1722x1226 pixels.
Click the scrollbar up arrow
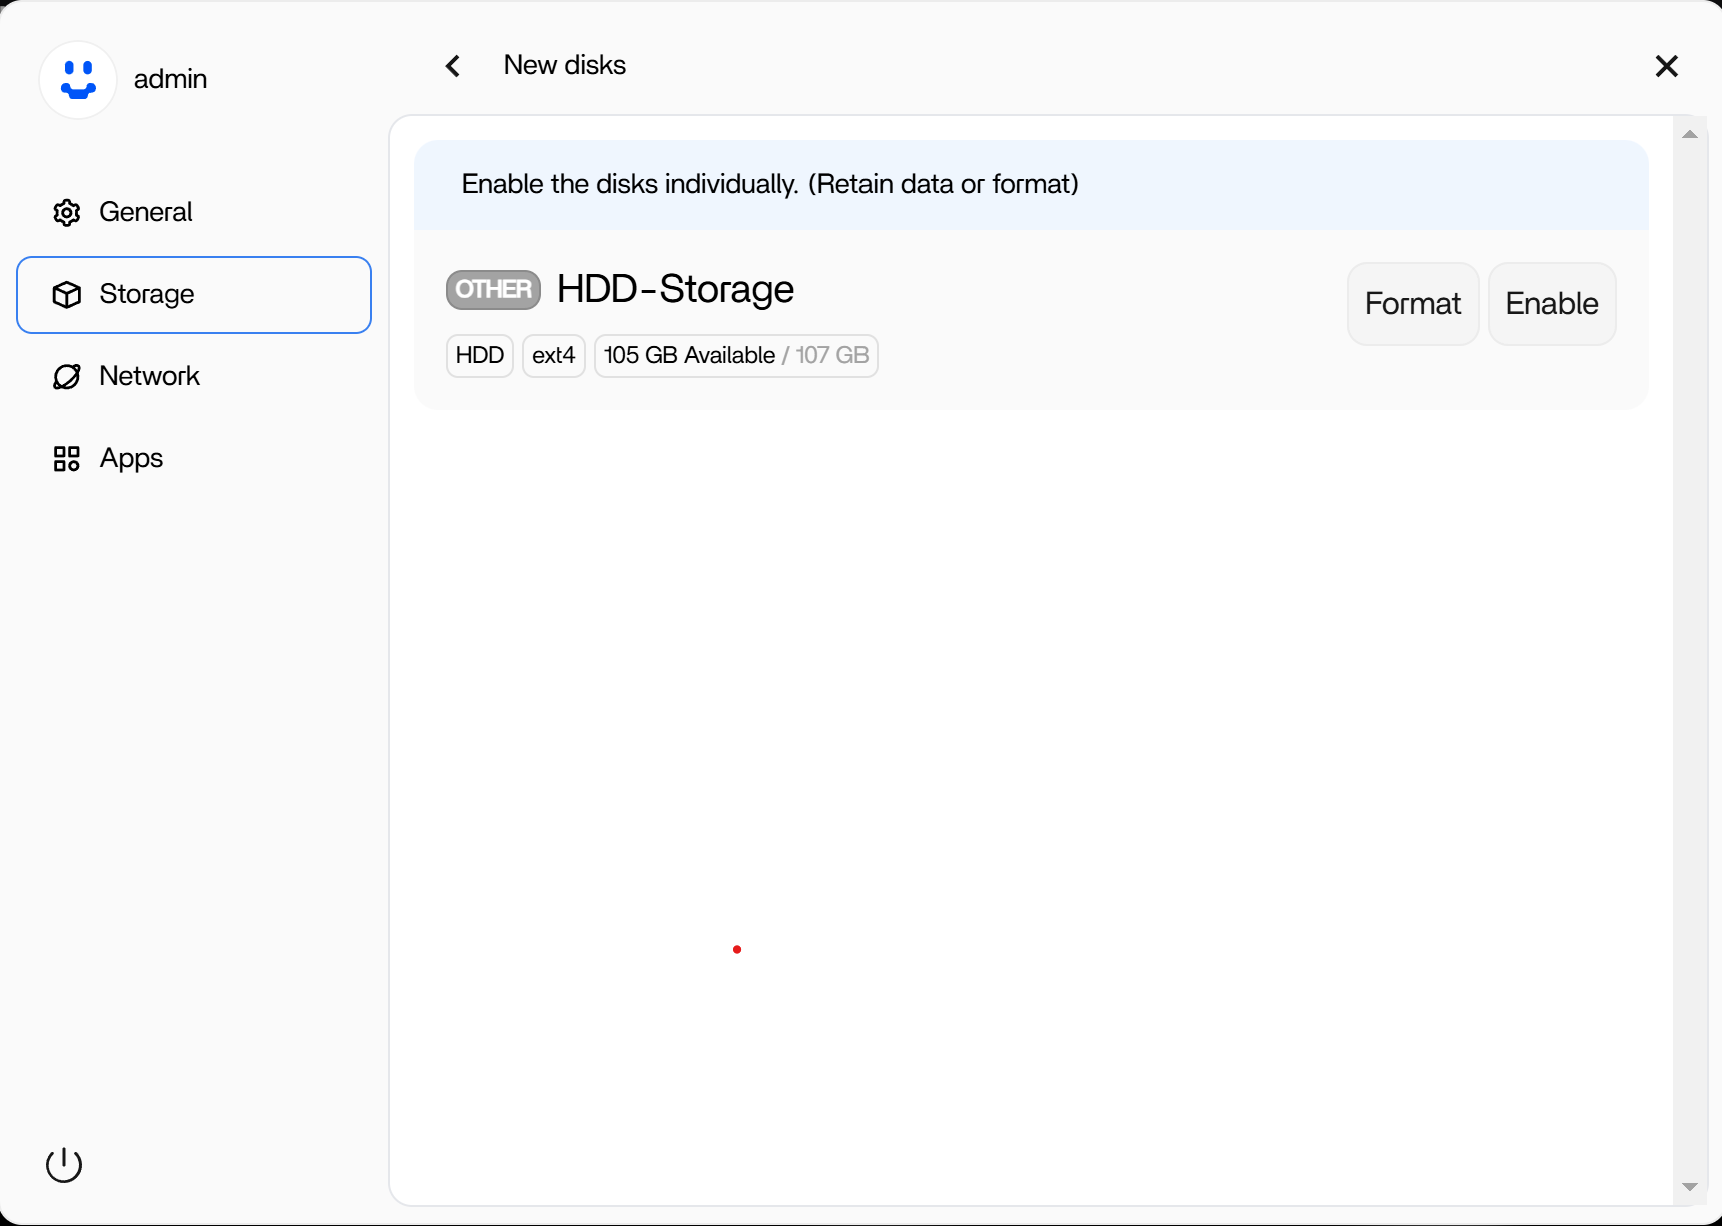coord(1690,134)
